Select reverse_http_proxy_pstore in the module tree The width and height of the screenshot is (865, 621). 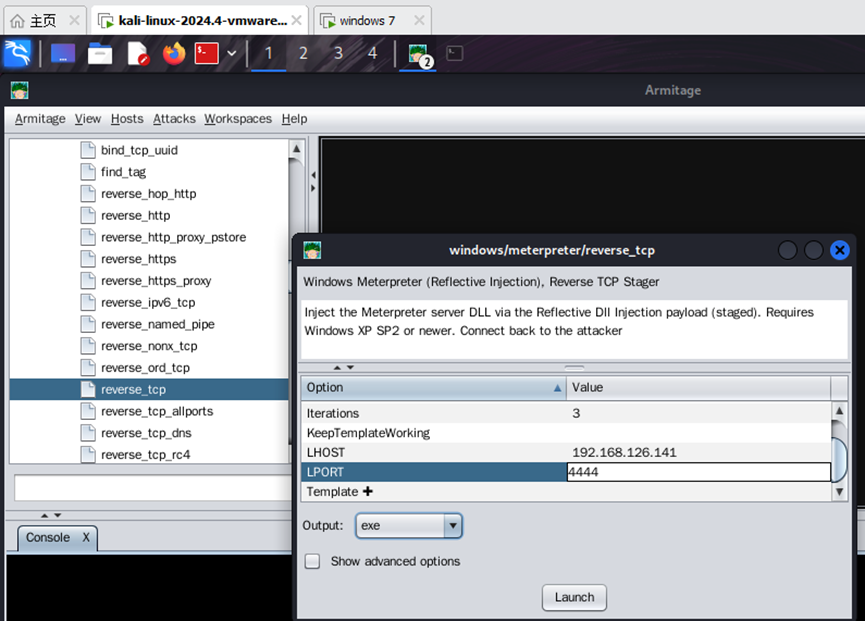coord(173,237)
